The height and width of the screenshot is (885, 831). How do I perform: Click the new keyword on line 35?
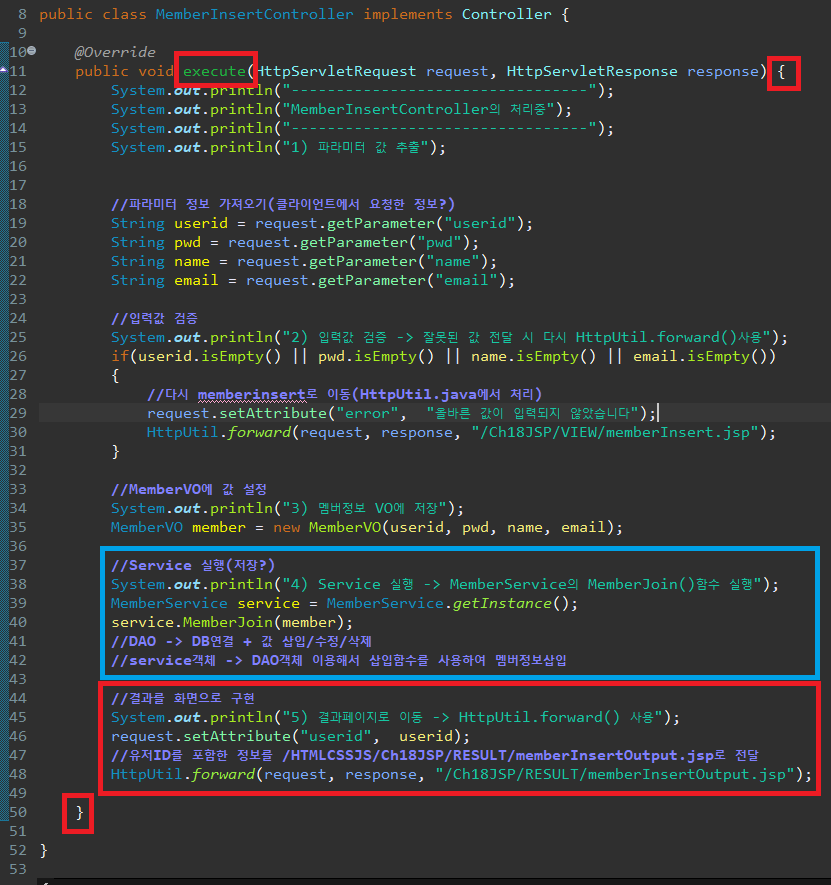click(x=286, y=527)
